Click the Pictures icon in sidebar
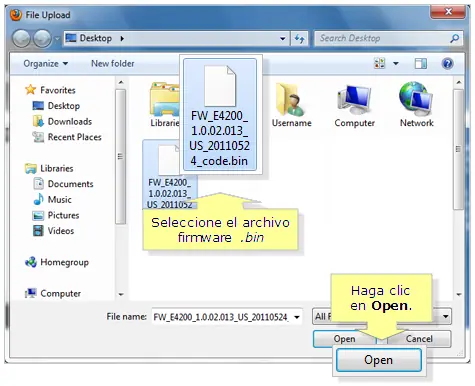The image size is (475, 386). click(x=38, y=215)
